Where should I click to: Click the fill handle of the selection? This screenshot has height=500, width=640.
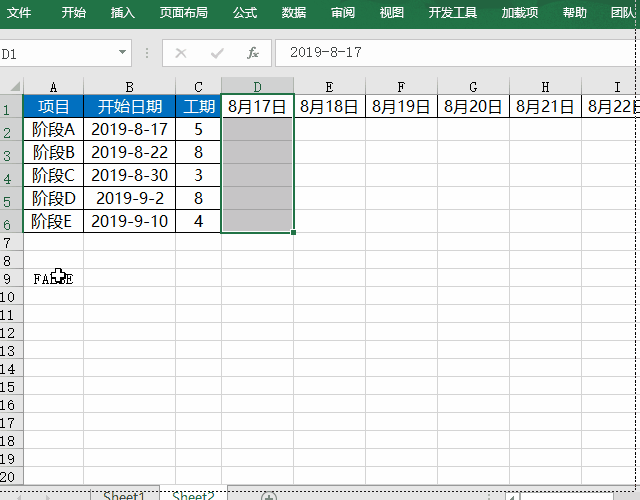tap(293, 232)
